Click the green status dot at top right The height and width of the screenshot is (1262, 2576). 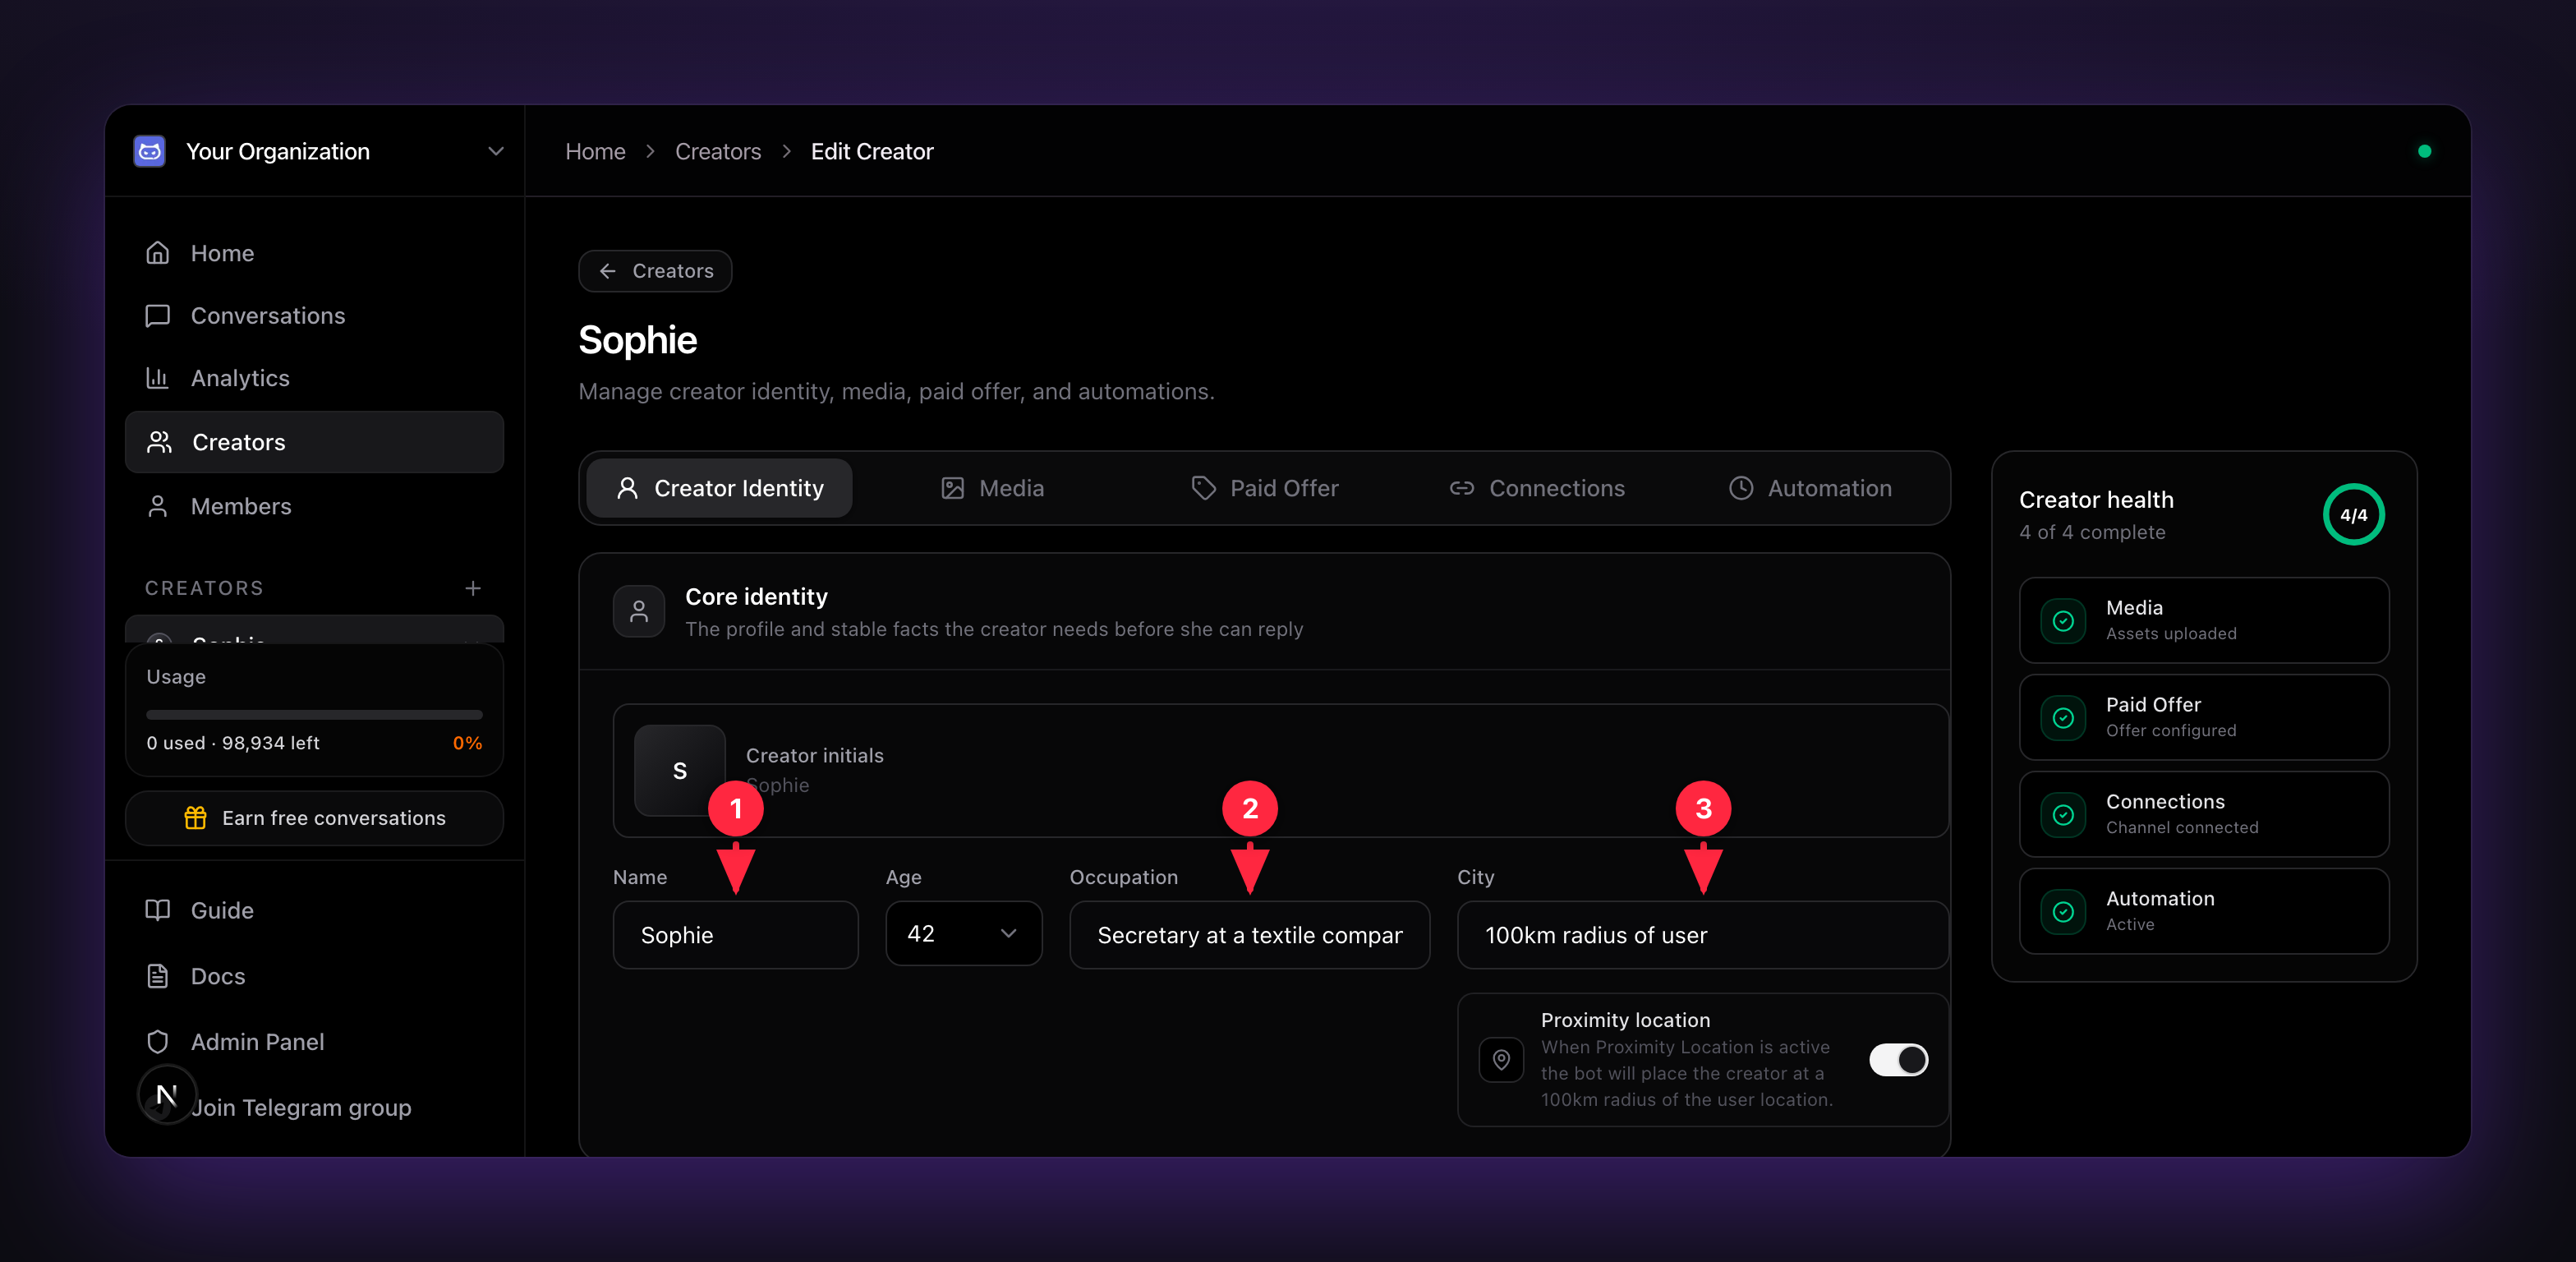2424,151
